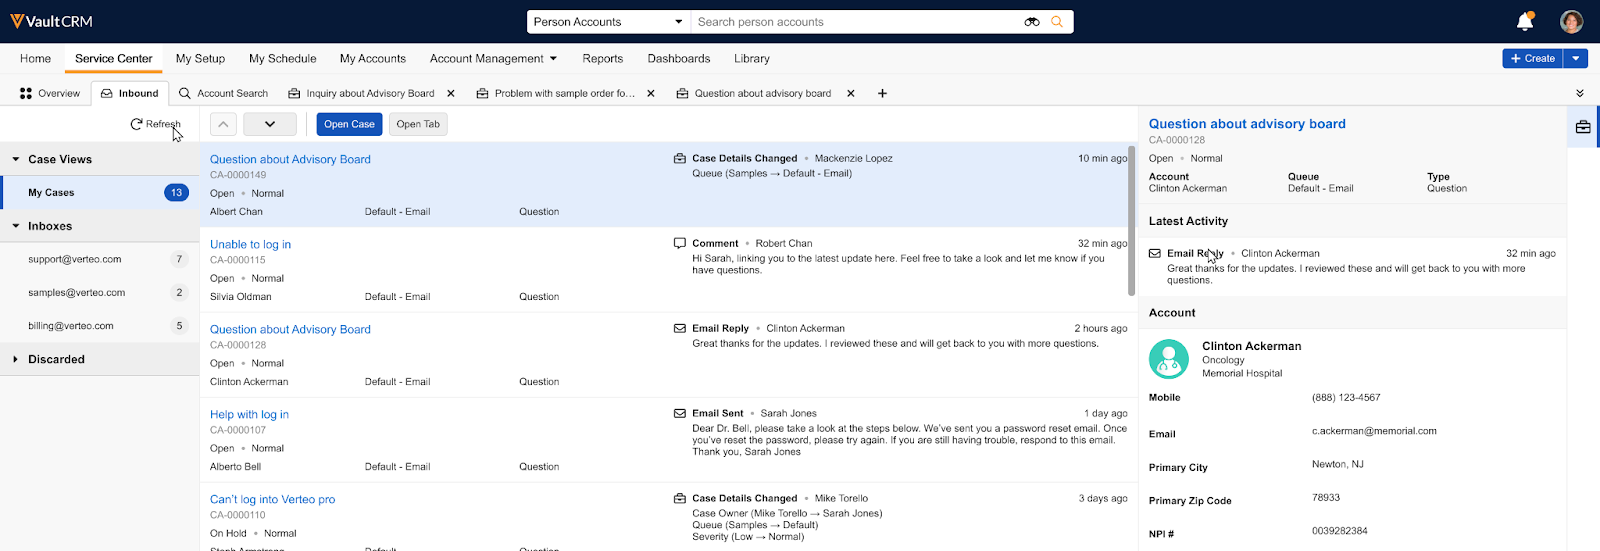The image size is (1600, 551).
Task: Open the user profile avatar
Action: click(x=1571, y=21)
